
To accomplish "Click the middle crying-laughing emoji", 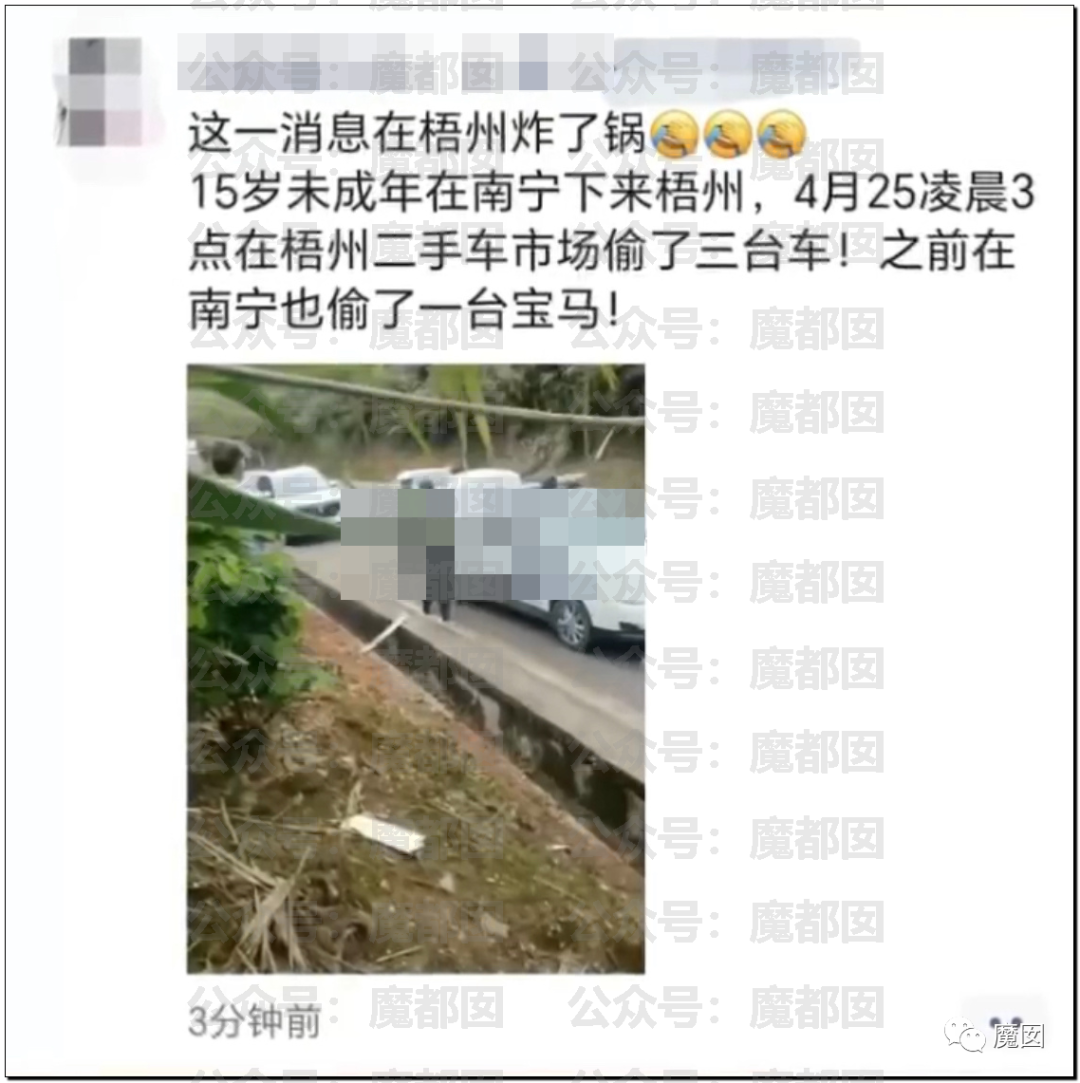I will 728,134.
